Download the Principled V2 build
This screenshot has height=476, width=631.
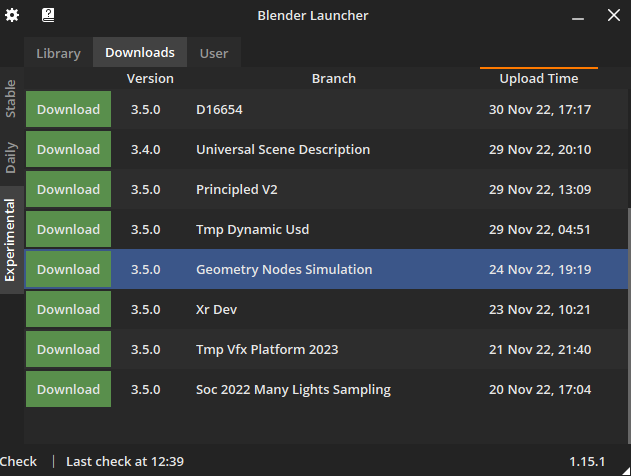(x=68, y=190)
